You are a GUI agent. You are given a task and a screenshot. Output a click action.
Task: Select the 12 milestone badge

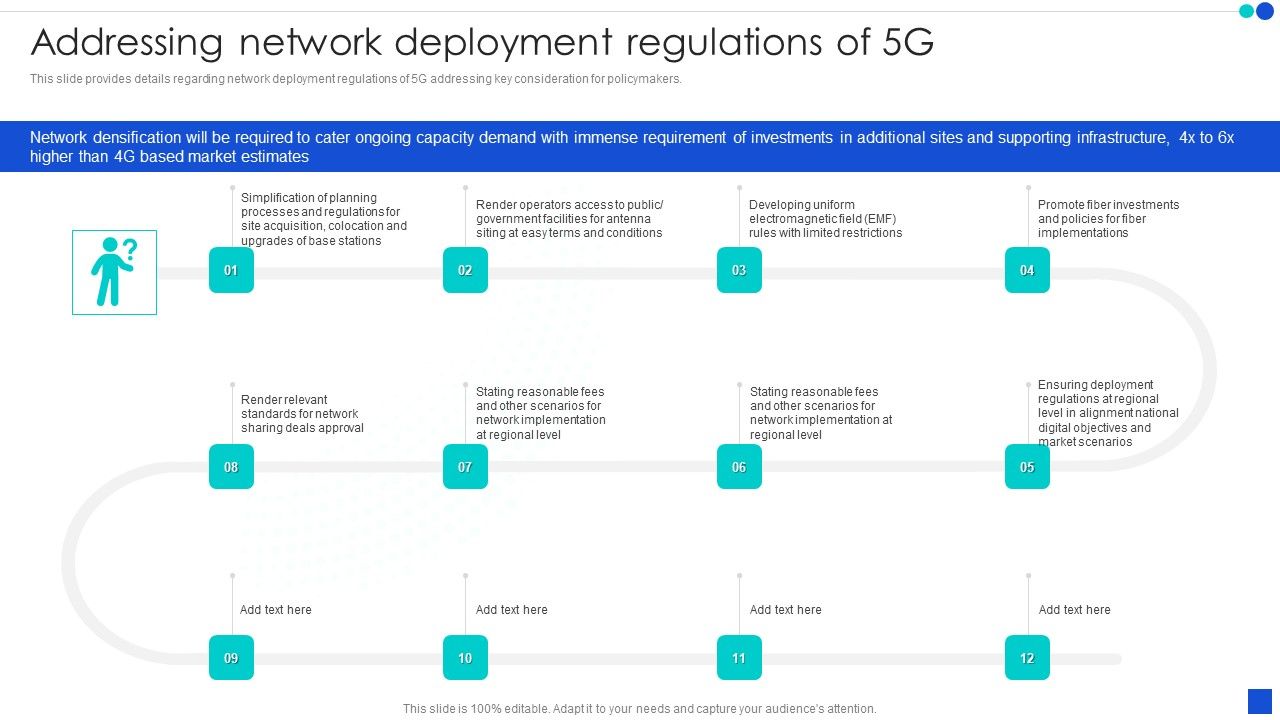click(x=1026, y=658)
